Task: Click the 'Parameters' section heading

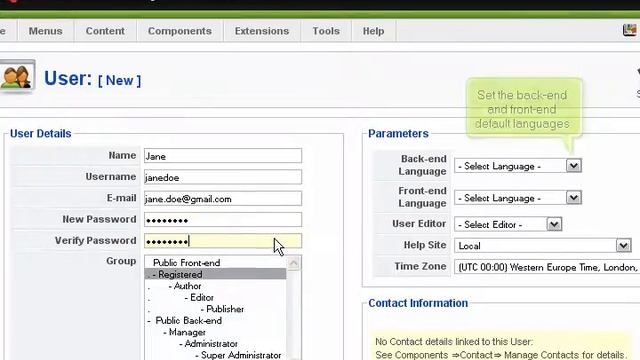Action: point(398,134)
